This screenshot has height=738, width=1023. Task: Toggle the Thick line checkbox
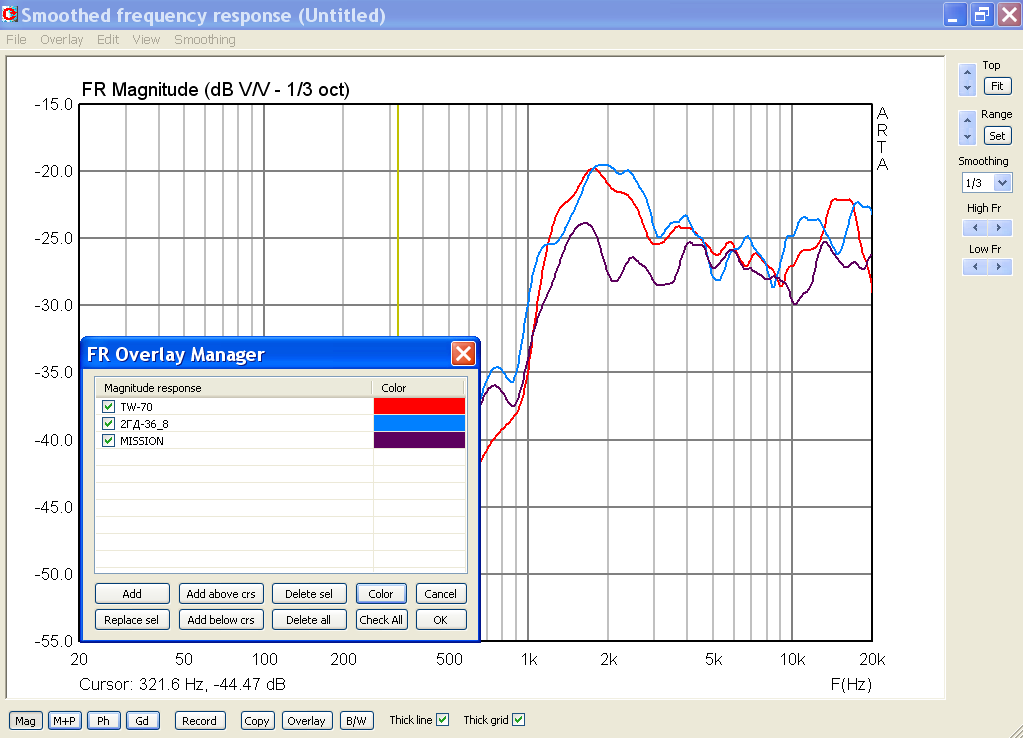coord(442,720)
